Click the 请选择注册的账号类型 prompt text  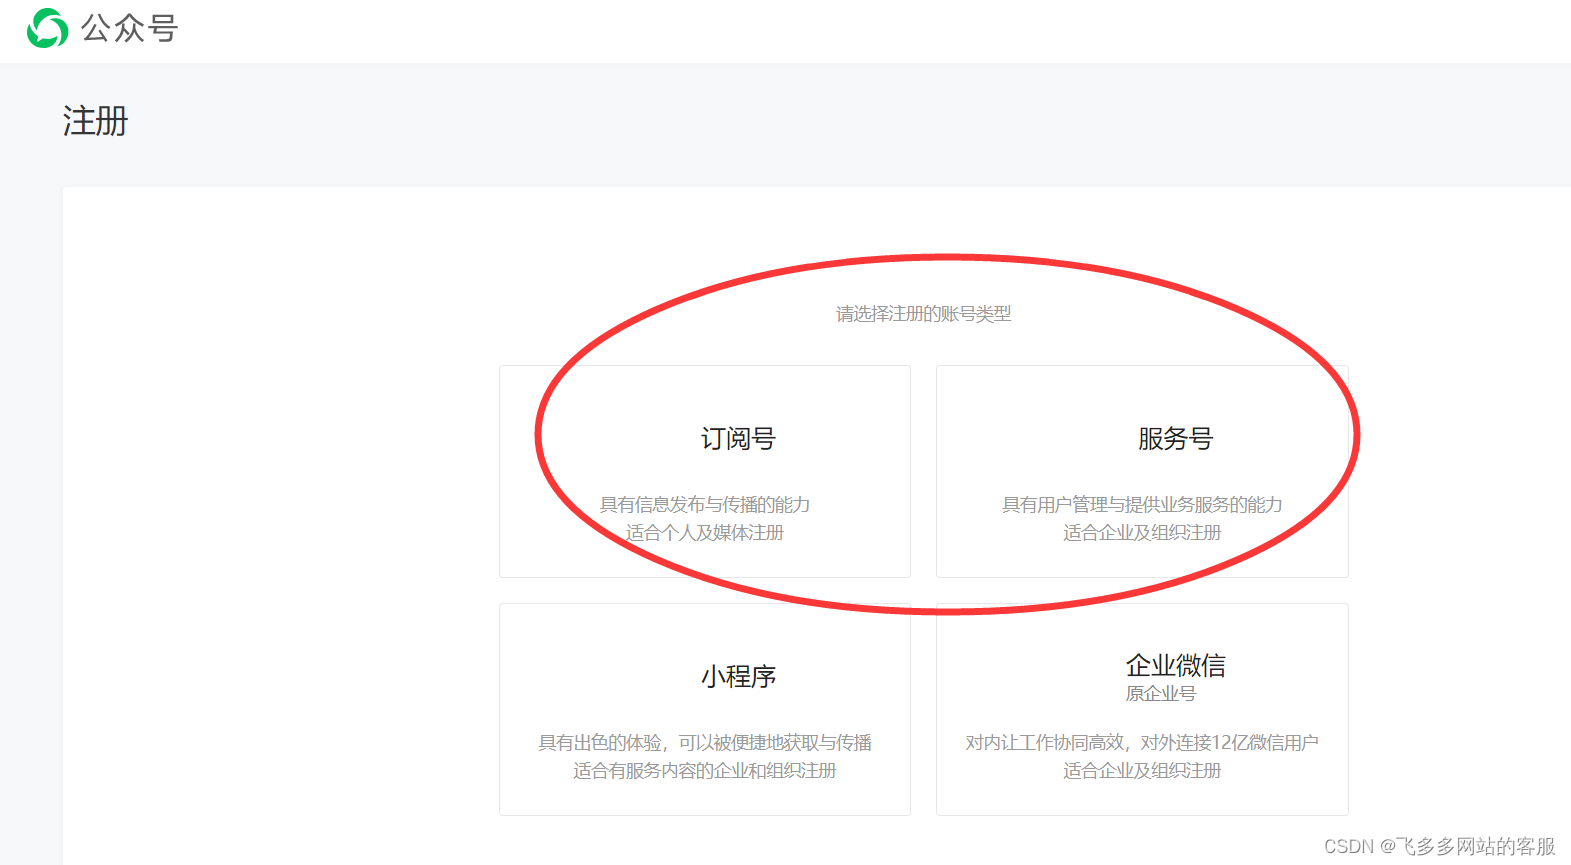tap(923, 314)
